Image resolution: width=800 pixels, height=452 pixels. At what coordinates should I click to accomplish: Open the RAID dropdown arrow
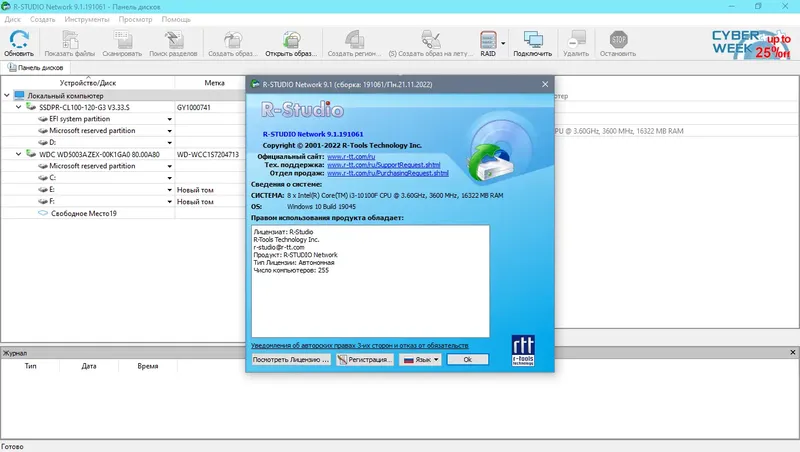point(503,43)
